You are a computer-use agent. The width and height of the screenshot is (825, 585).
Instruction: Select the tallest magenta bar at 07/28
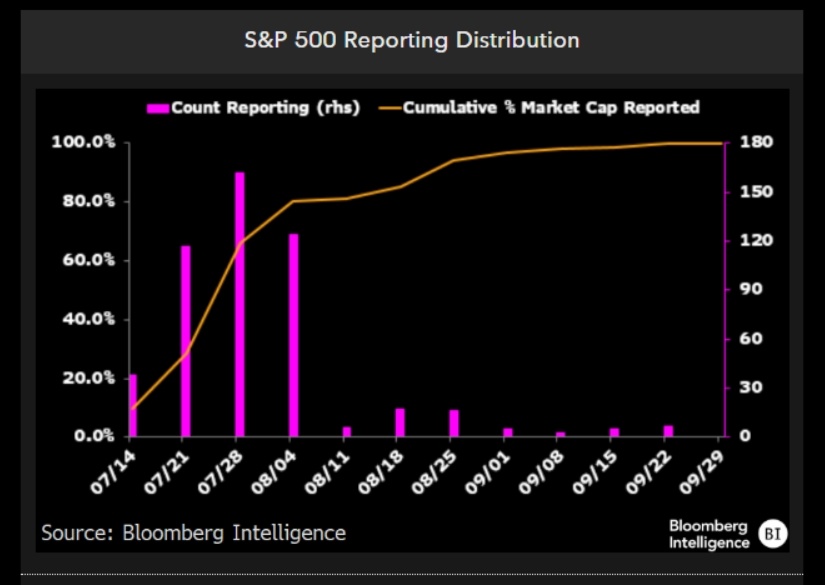point(239,304)
